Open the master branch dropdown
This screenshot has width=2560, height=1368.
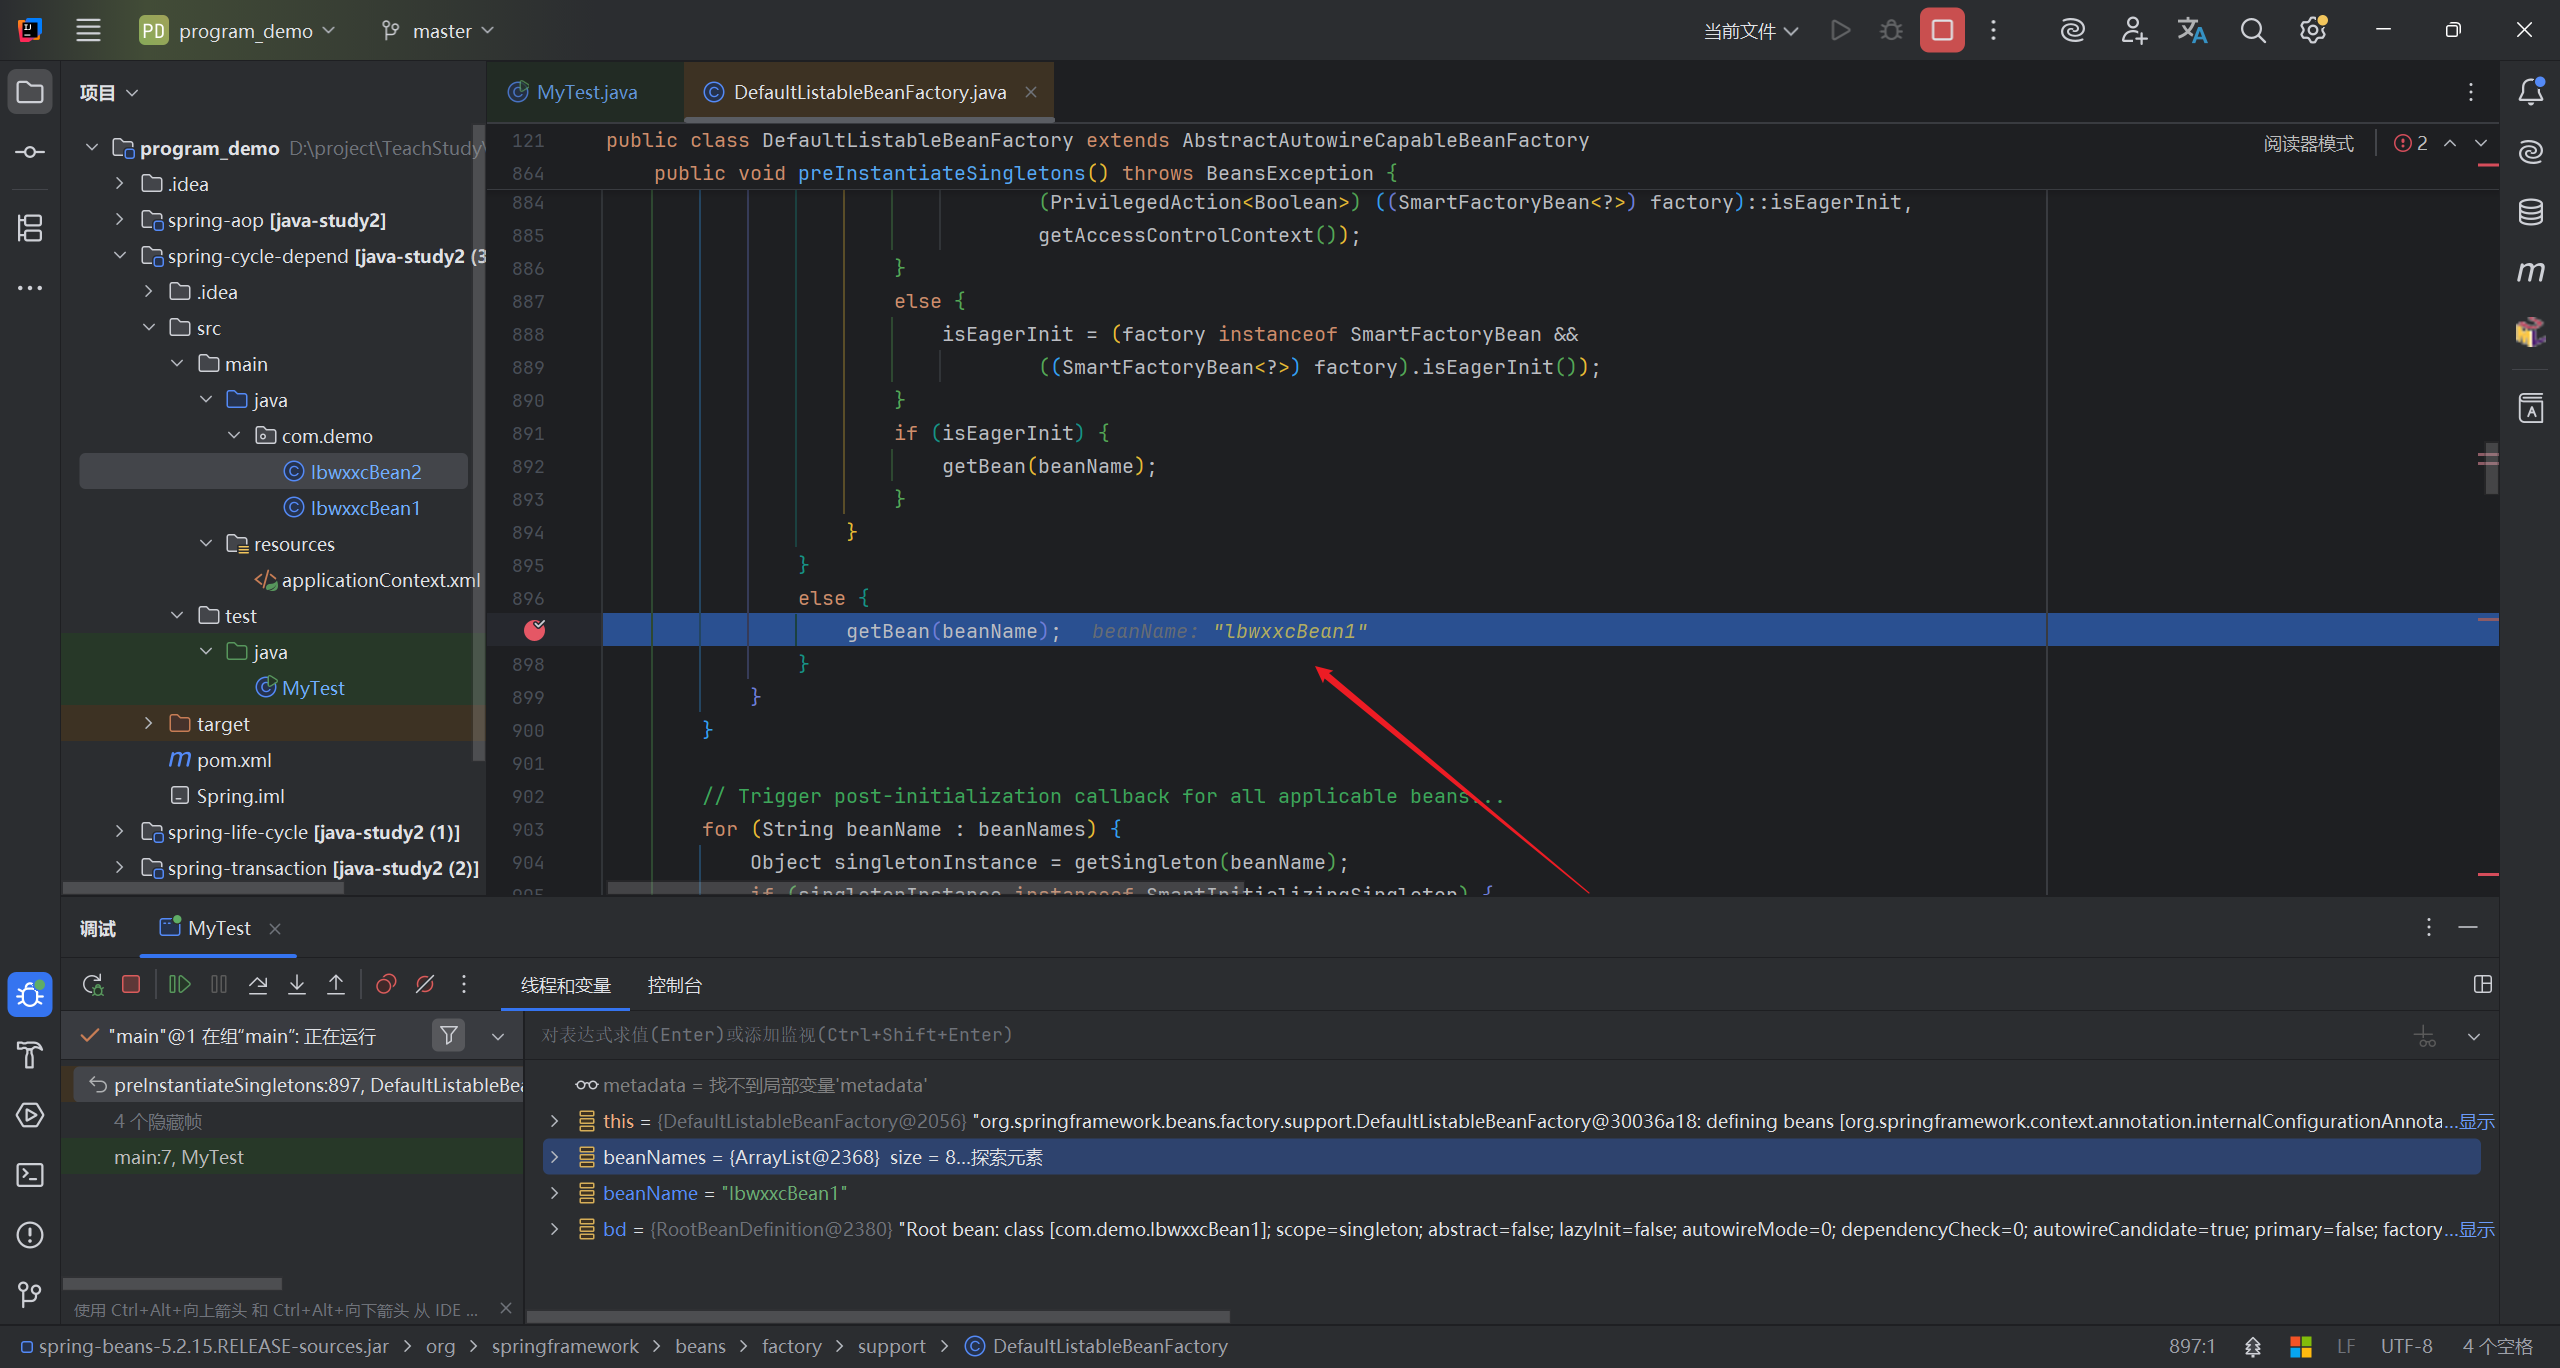pyautogui.click(x=440, y=31)
